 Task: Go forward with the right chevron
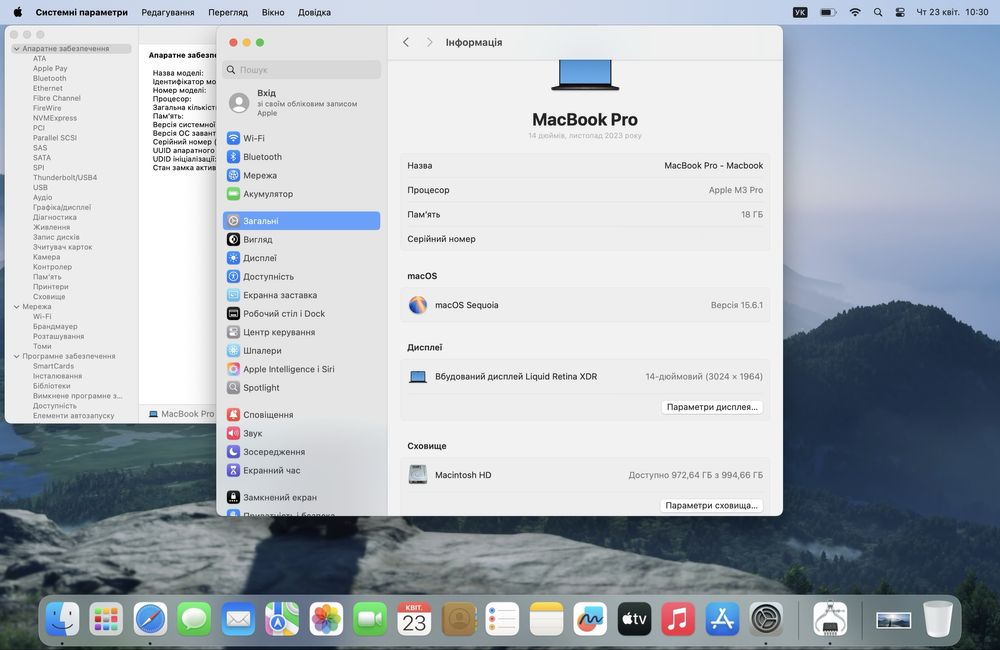pyautogui.click(x=429, y=42)
